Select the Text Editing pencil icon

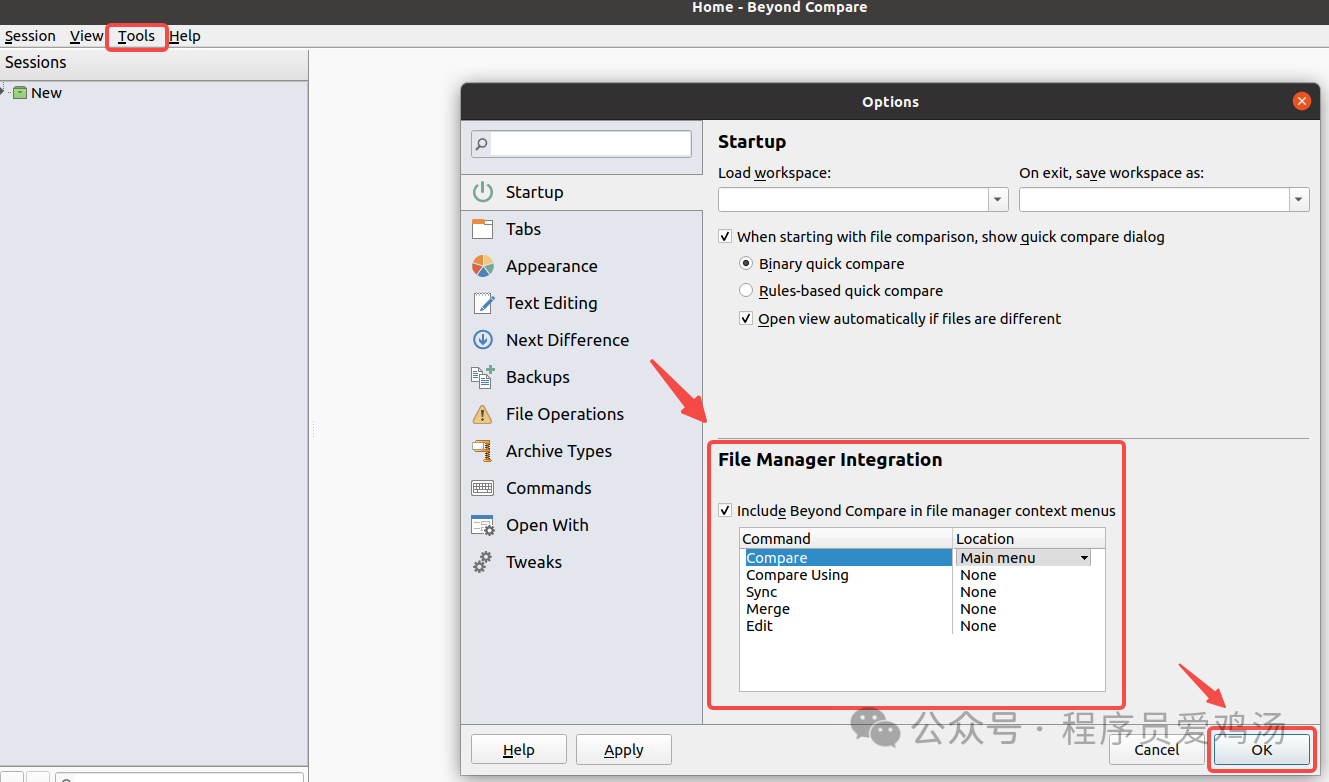(483, 303)
